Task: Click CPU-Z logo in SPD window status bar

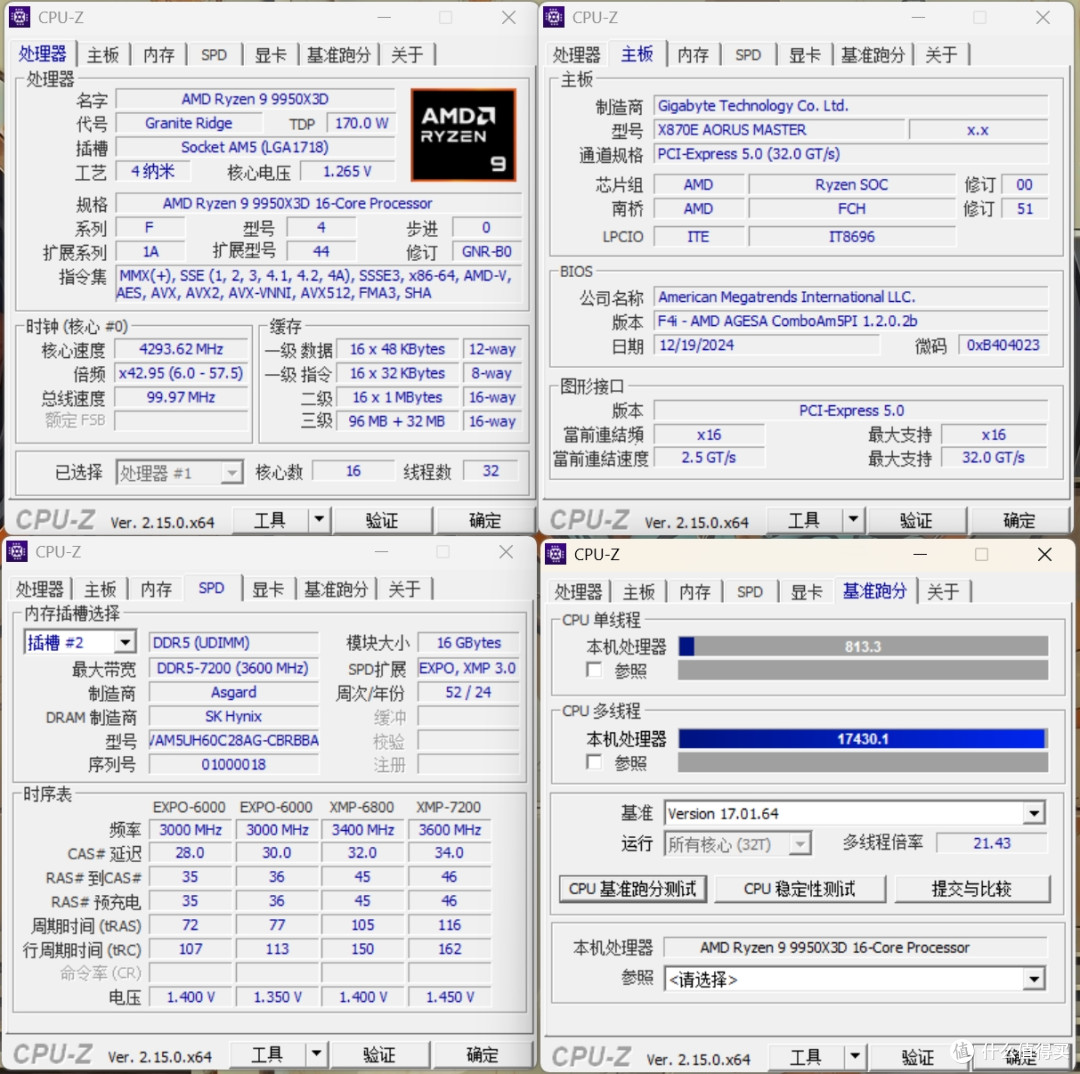Action: (x=52, y=1053)
